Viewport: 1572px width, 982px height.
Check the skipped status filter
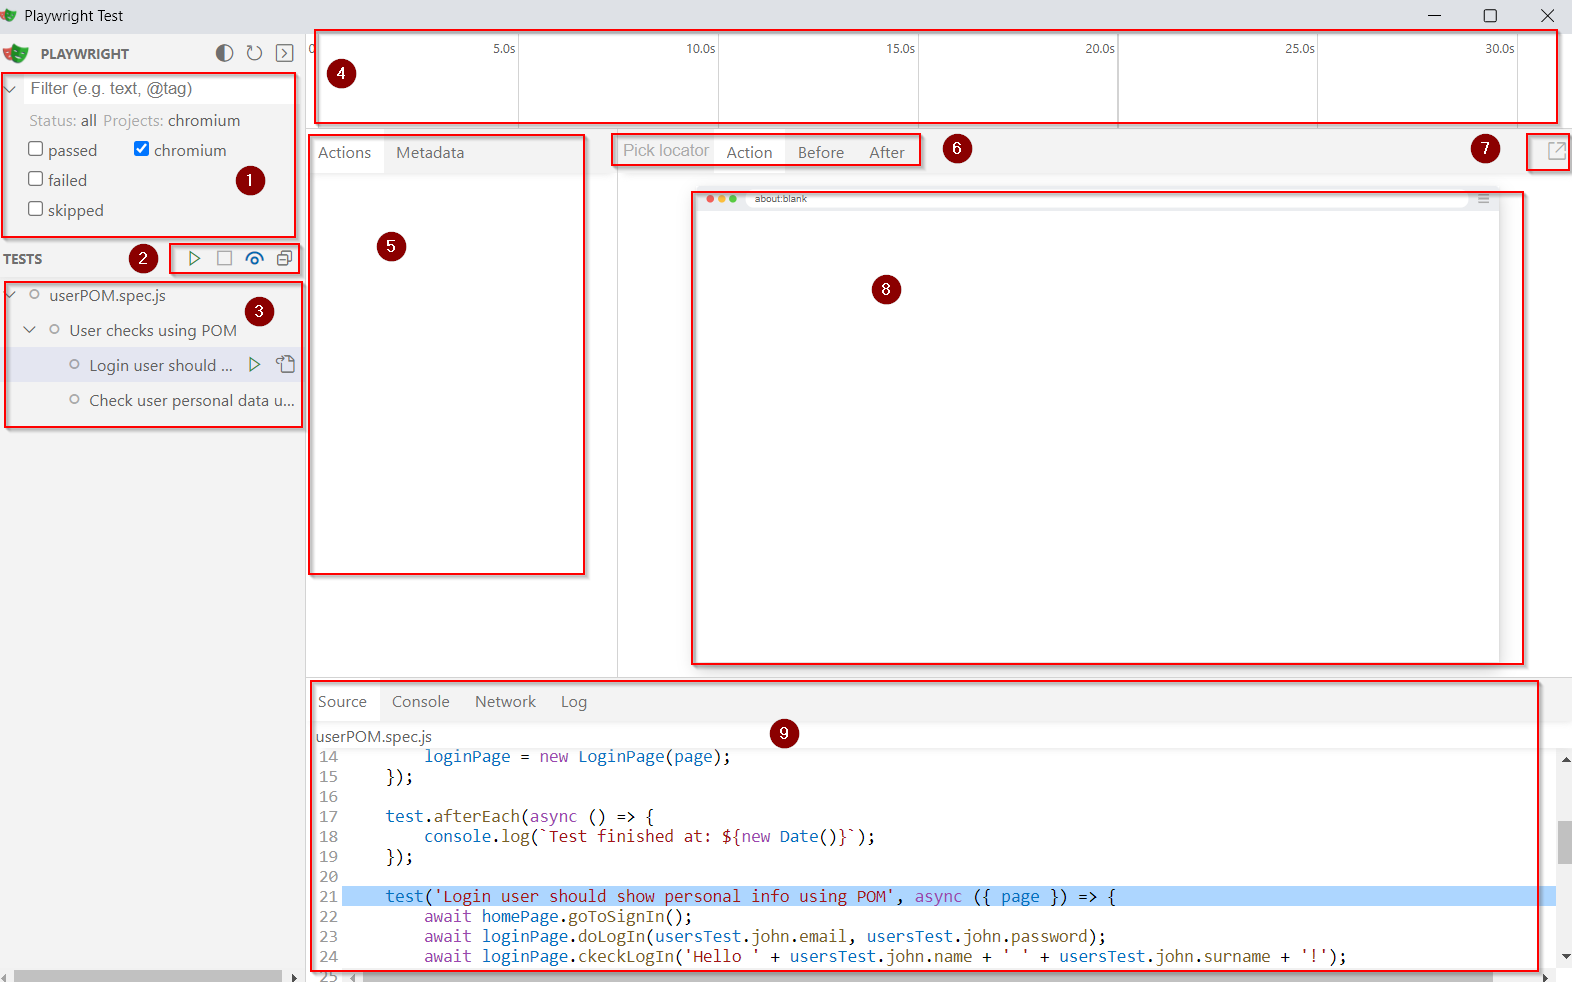tap(36, 209)
